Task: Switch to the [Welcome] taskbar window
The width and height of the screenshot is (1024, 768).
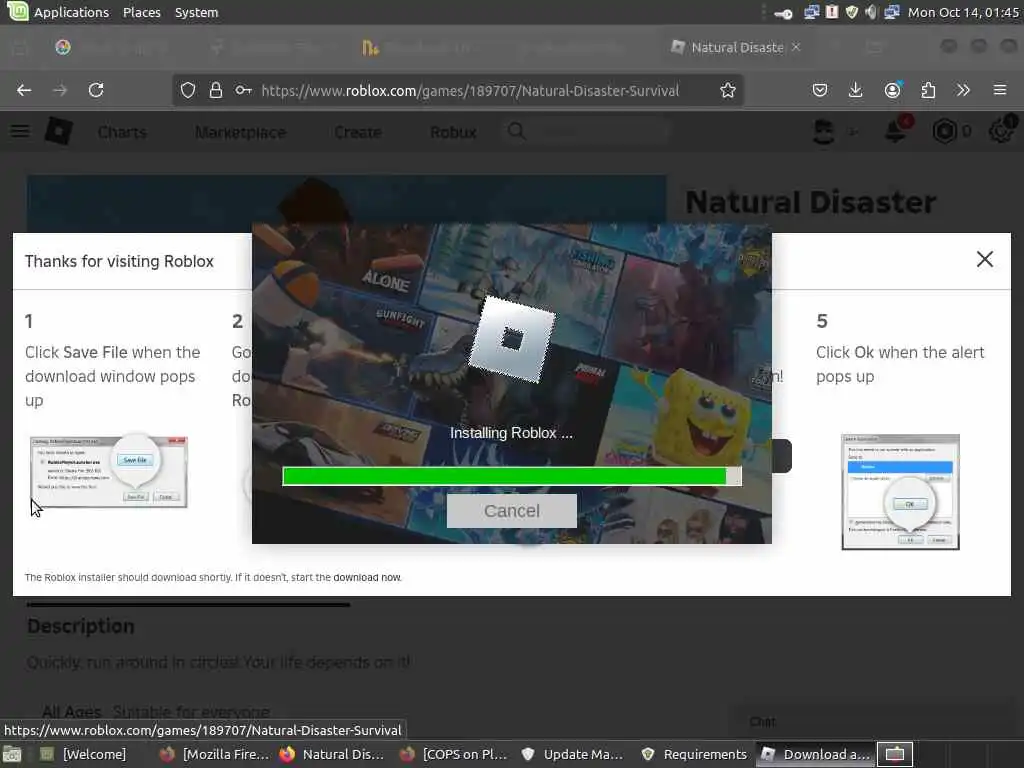Action: 83,754
